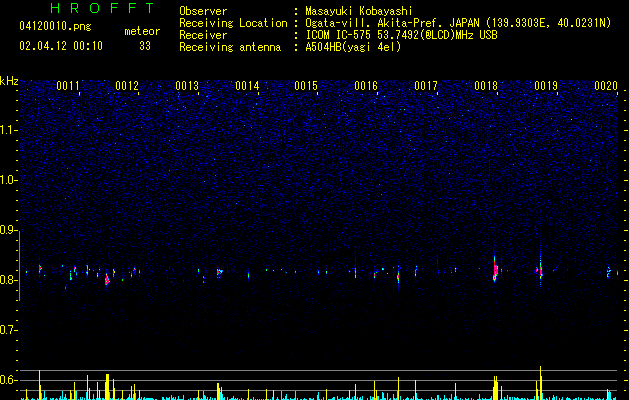This screenshot has height=400, width=629.
Task: Click observer name Masayuki Kobayashi
Action: click(x=359, y=11)
